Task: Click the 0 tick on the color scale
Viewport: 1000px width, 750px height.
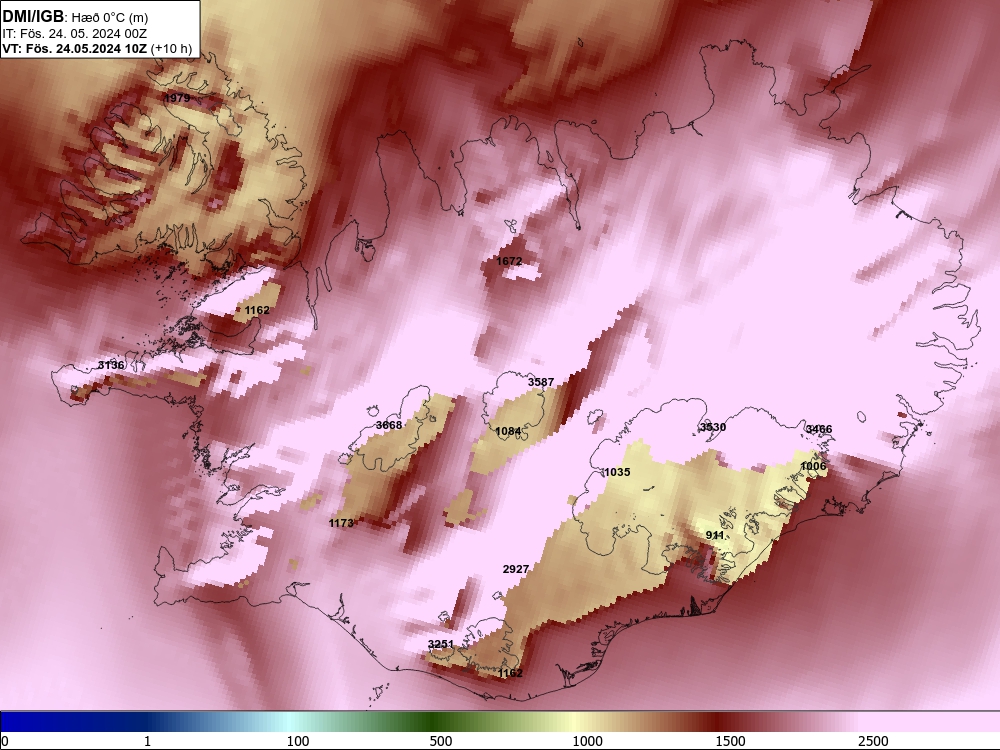Action: click(x=5, y=741)
